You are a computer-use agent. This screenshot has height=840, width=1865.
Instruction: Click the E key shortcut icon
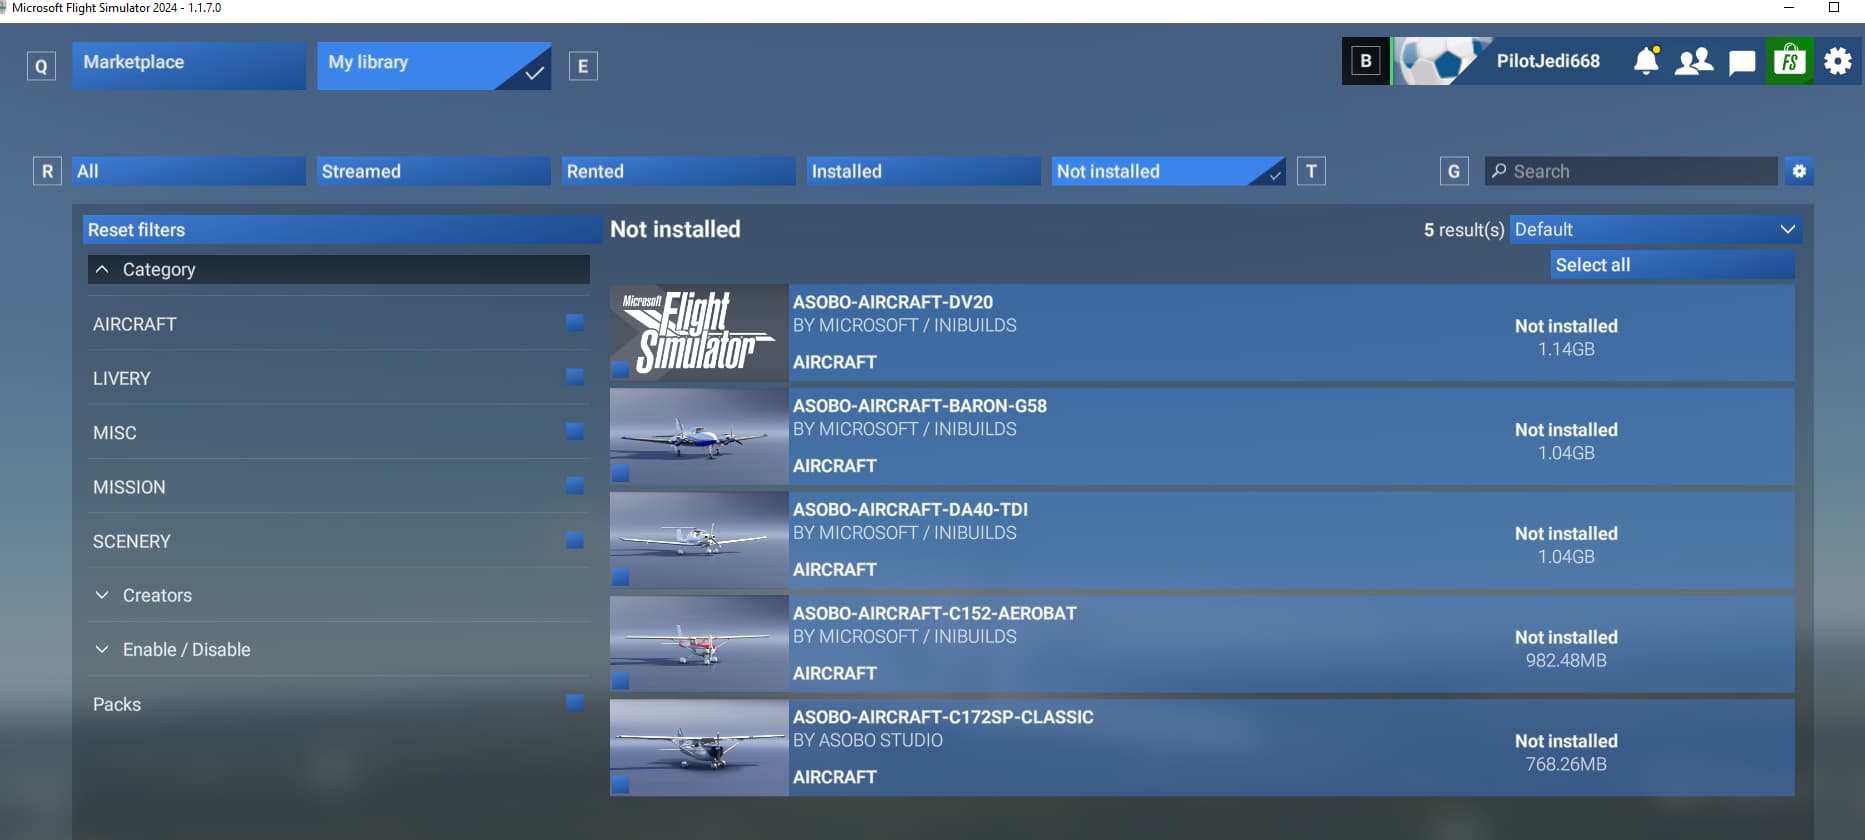(584, 66)
